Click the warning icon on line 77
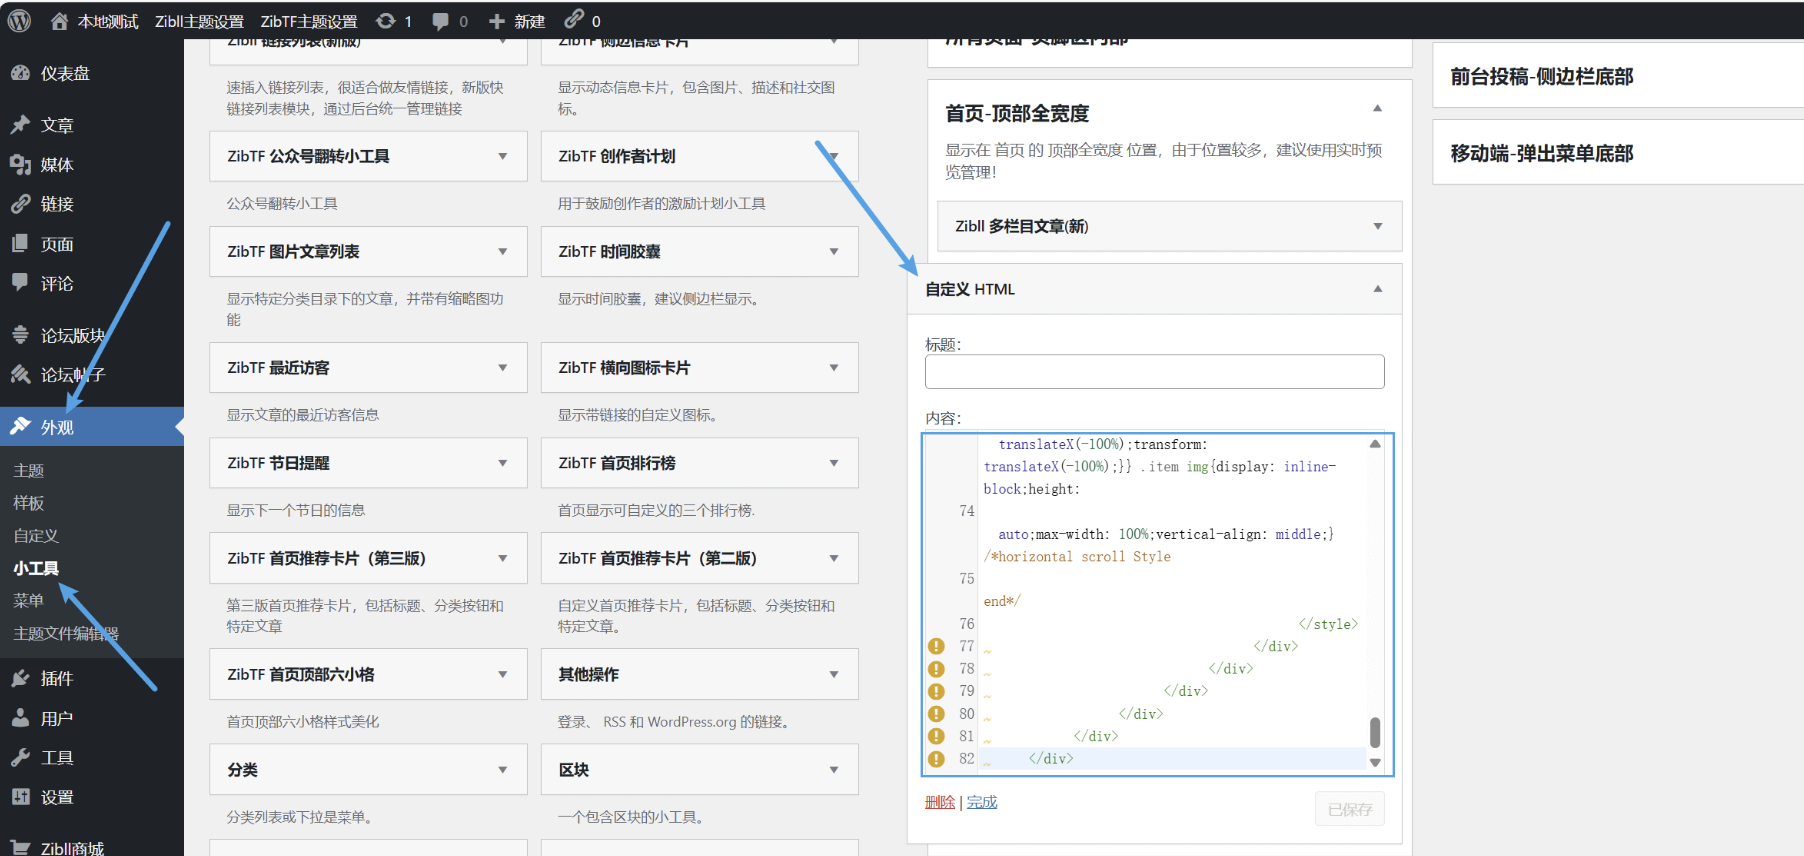1804x856 pixels. click(936, 646)
